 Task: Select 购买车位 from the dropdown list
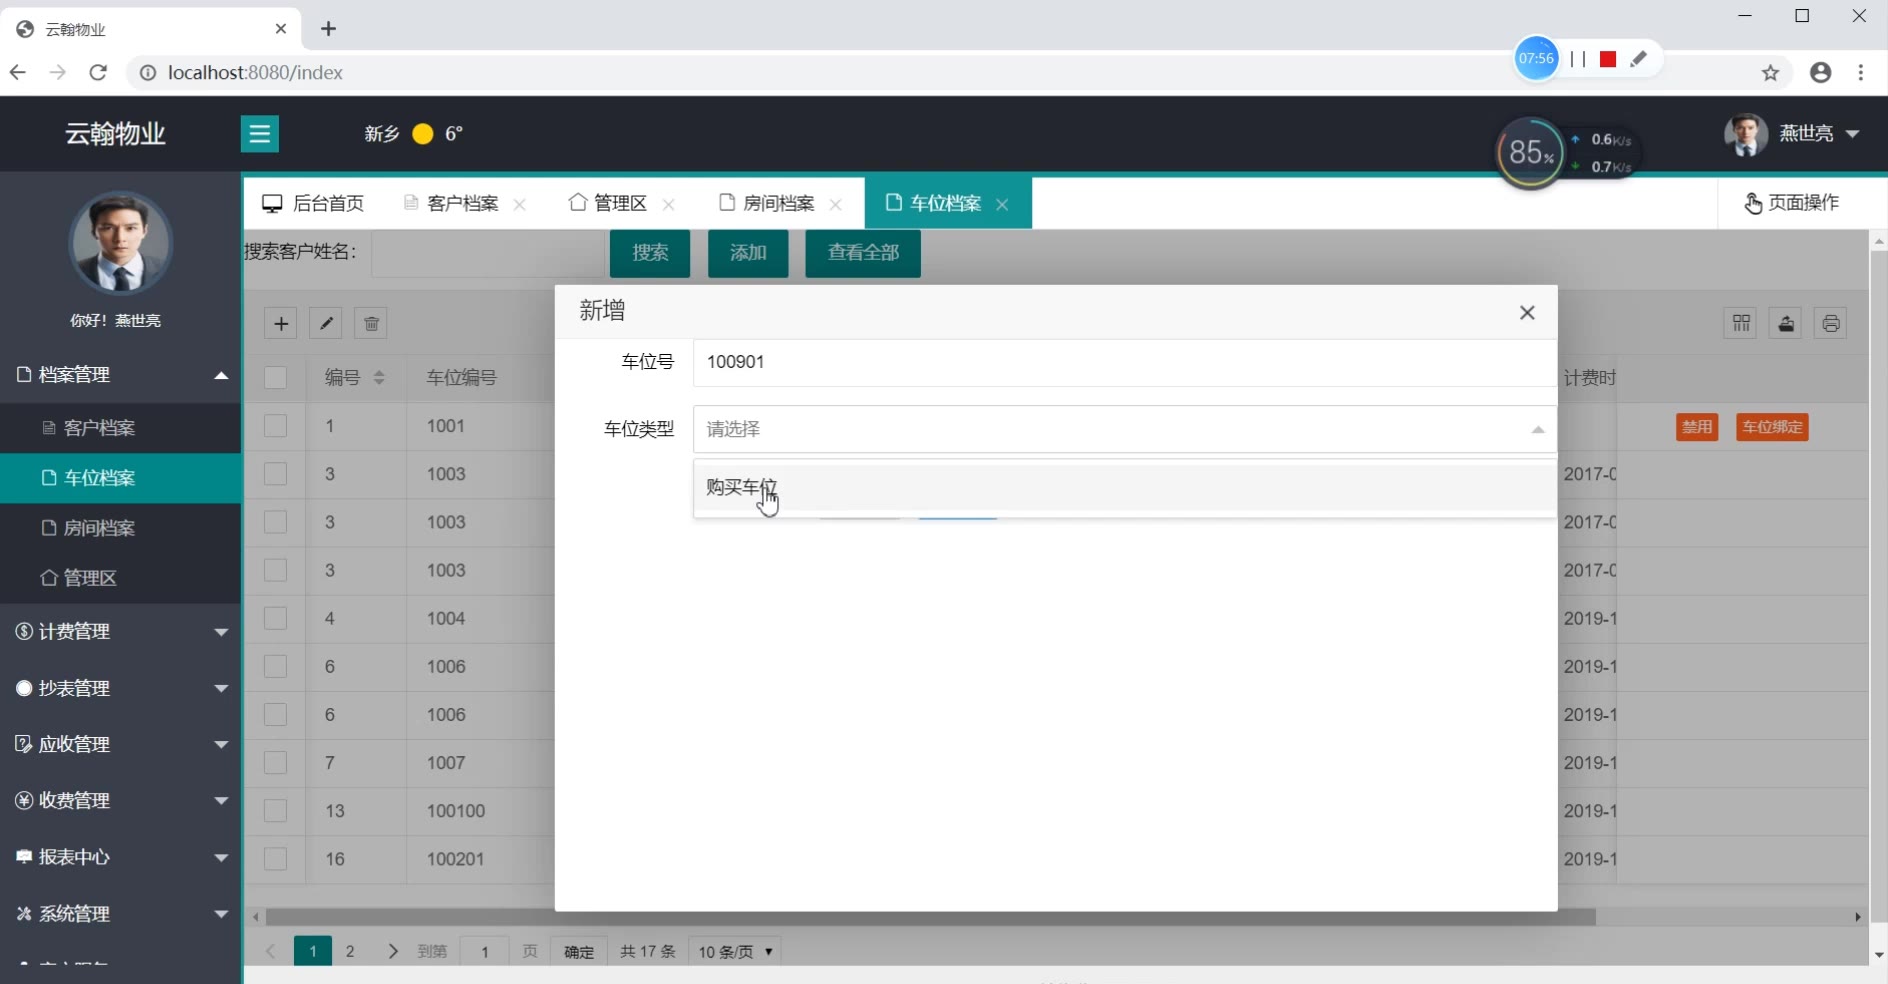pos(1125,487)
